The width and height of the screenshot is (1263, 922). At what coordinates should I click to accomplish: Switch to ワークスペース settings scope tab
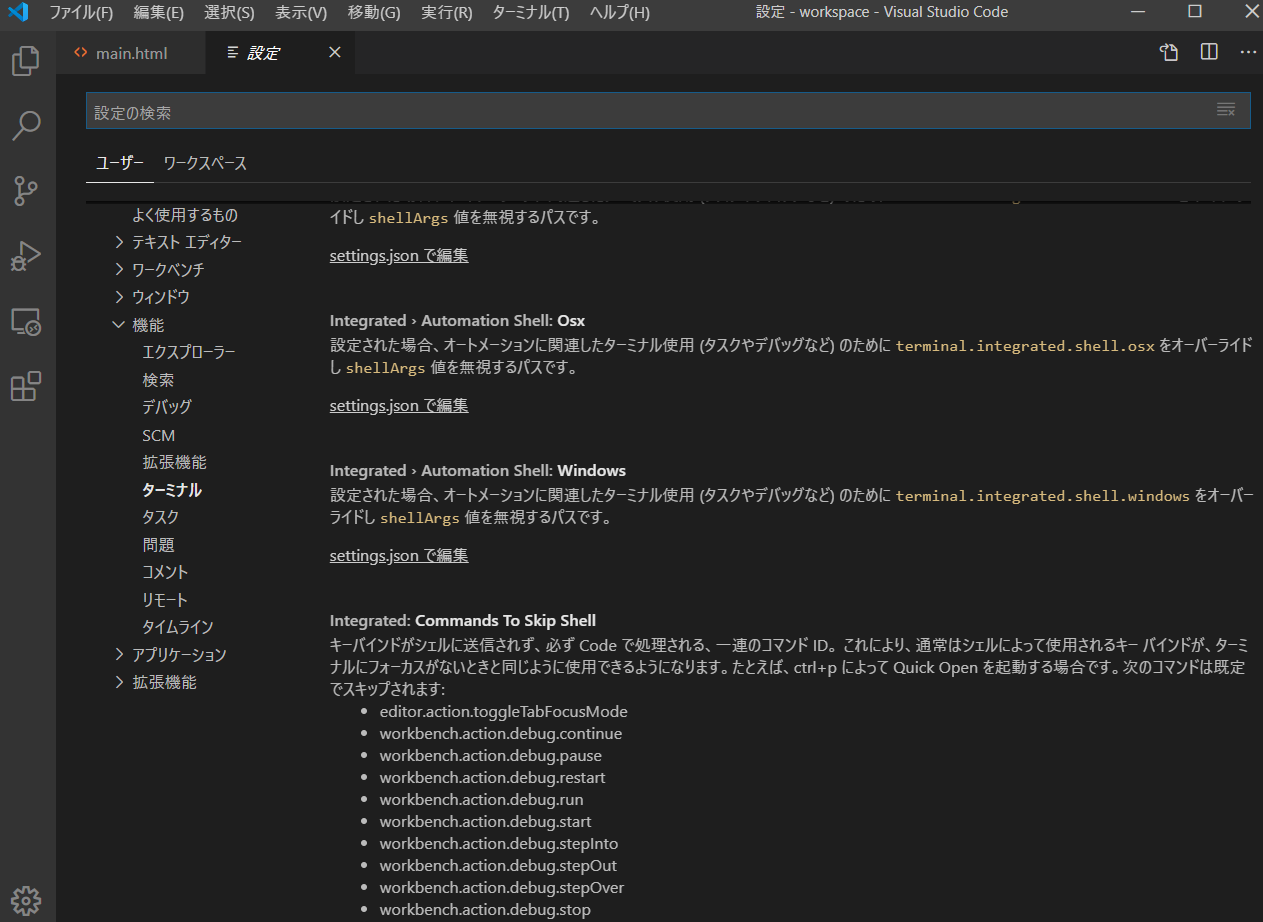click(x=205, y=163)
